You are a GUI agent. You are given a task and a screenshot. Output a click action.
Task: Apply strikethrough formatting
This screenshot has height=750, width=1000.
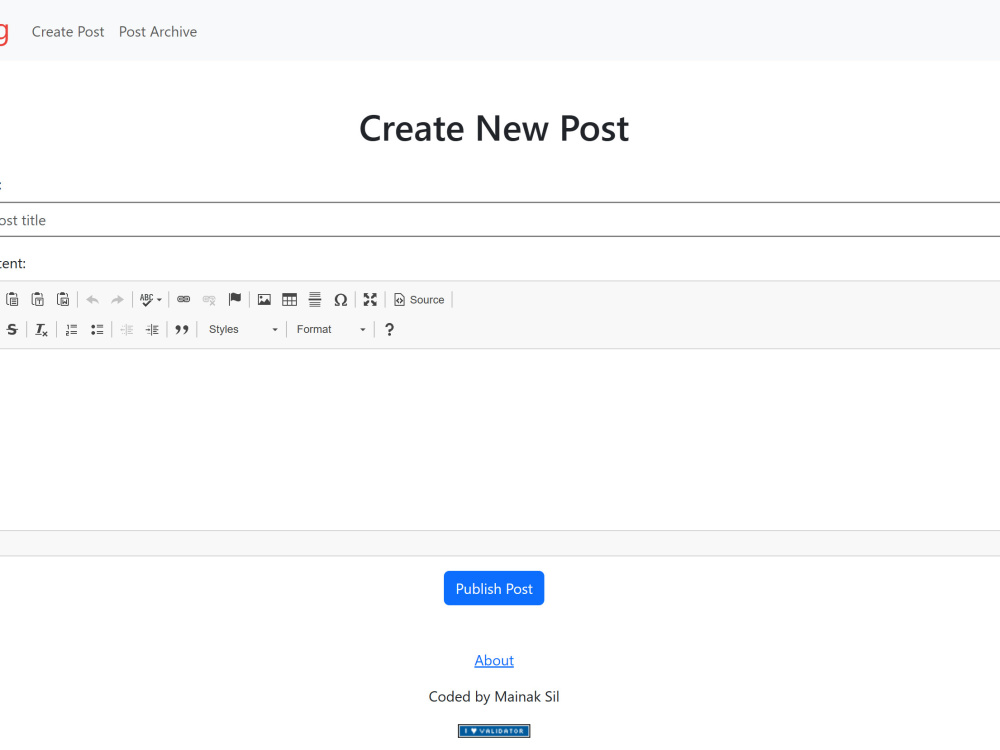coord(12,329)
